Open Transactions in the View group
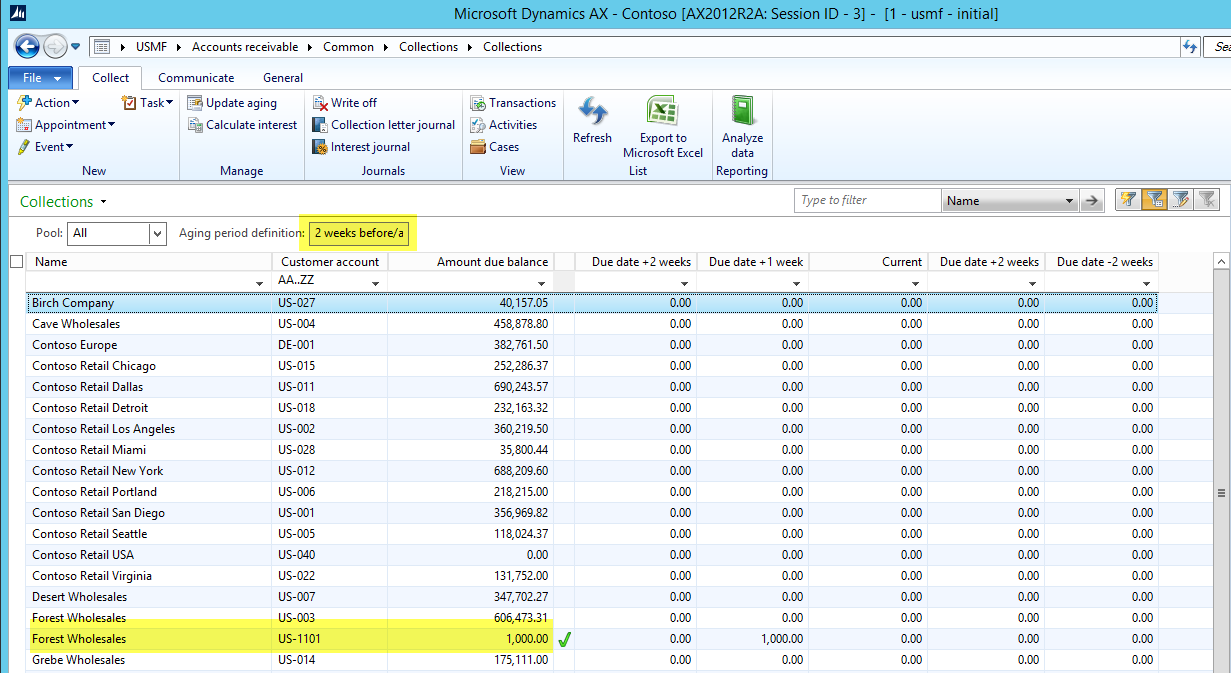Image resolution: width=1231 pixels, height=673 pixels. point(521,103)
